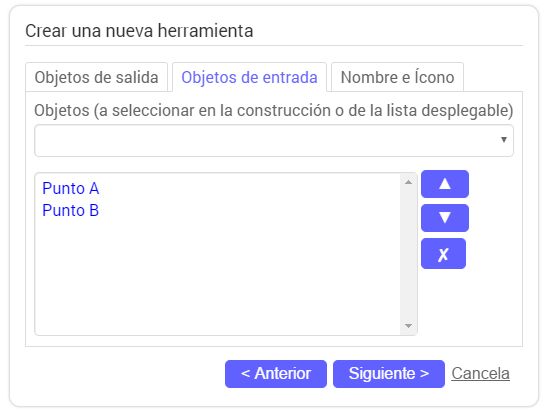Expand the empty objects combo box field

click(x=274, y=140)
